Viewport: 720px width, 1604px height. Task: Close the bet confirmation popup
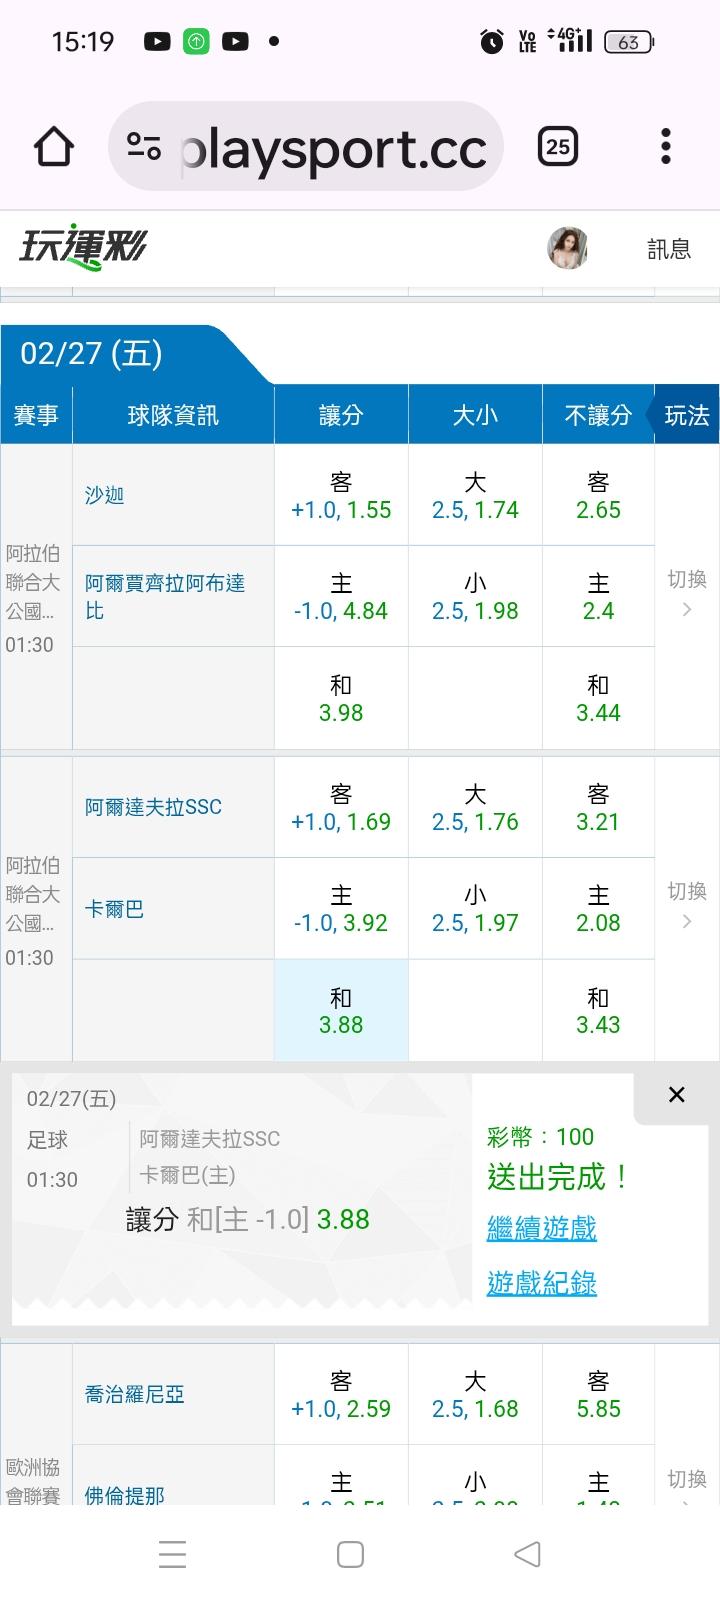[x=676, y=1095]
